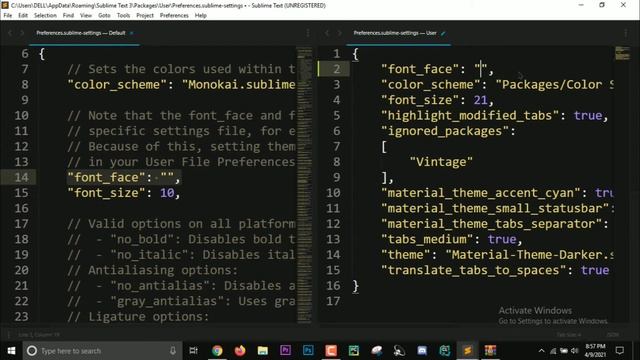
Task: Open the View menu
Action: point(86,16)
